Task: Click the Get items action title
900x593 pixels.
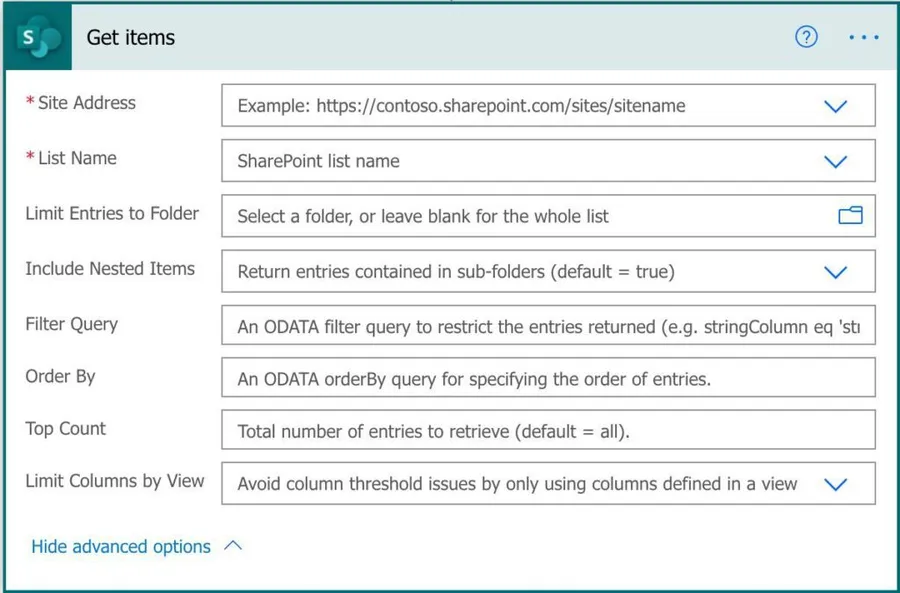Action: (131, 38)
